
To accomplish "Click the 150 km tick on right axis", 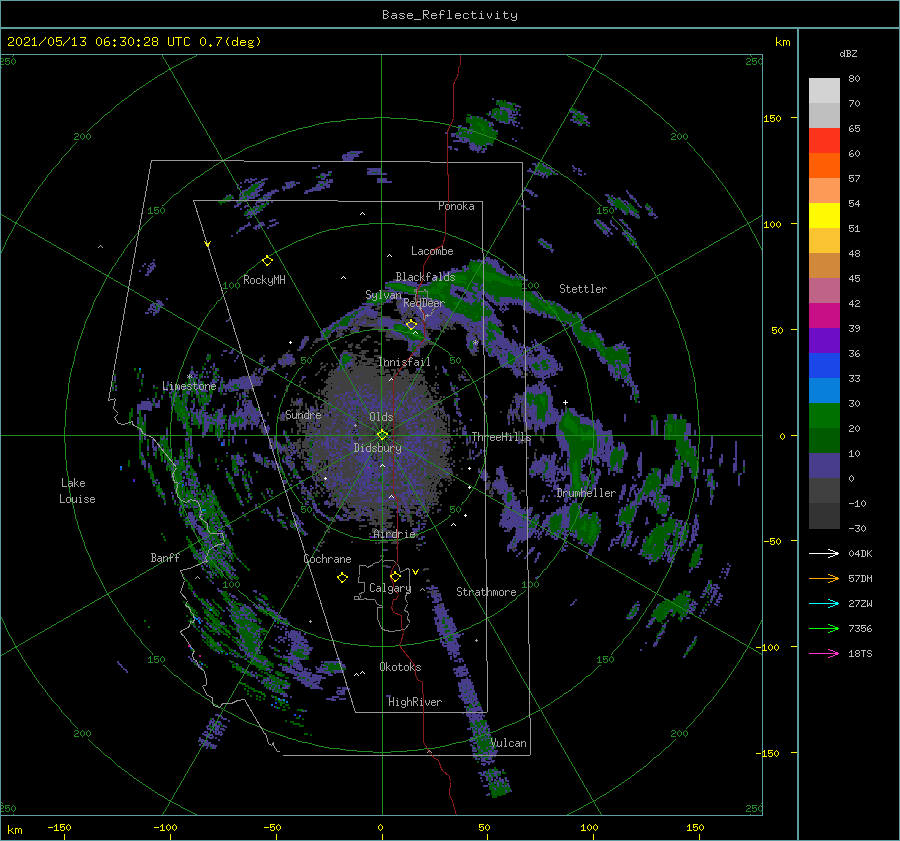I will pos(772,118).
